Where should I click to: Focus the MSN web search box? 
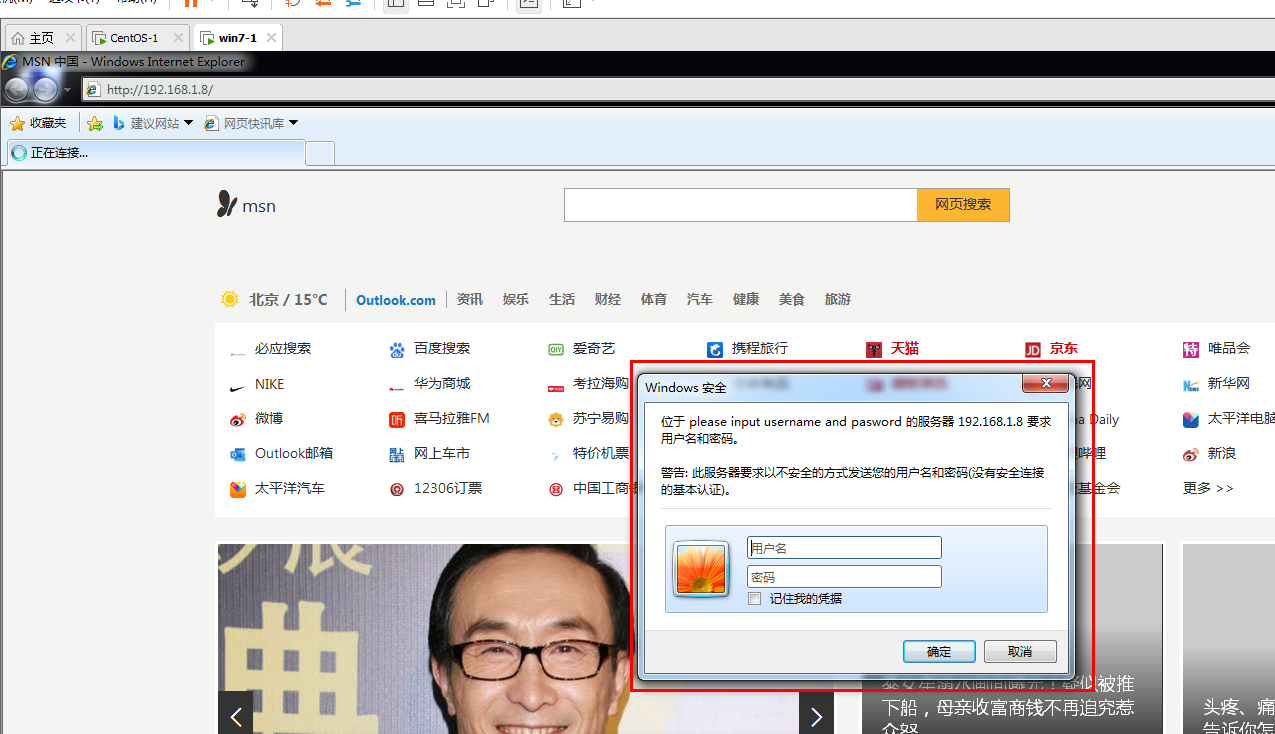click(741, 204)
